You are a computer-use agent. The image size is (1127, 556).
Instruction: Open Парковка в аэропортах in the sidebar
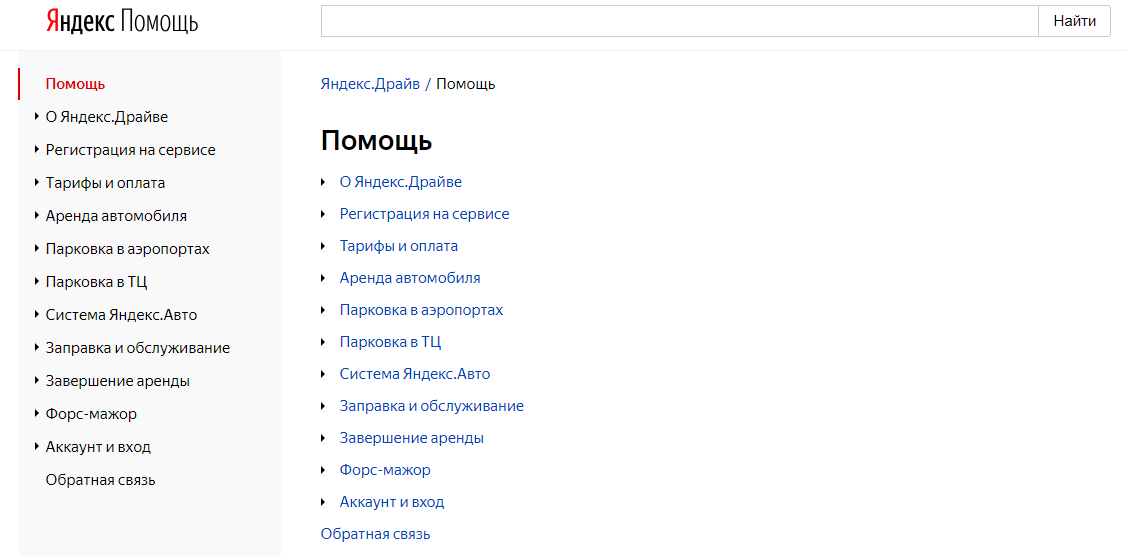point(128,249)
